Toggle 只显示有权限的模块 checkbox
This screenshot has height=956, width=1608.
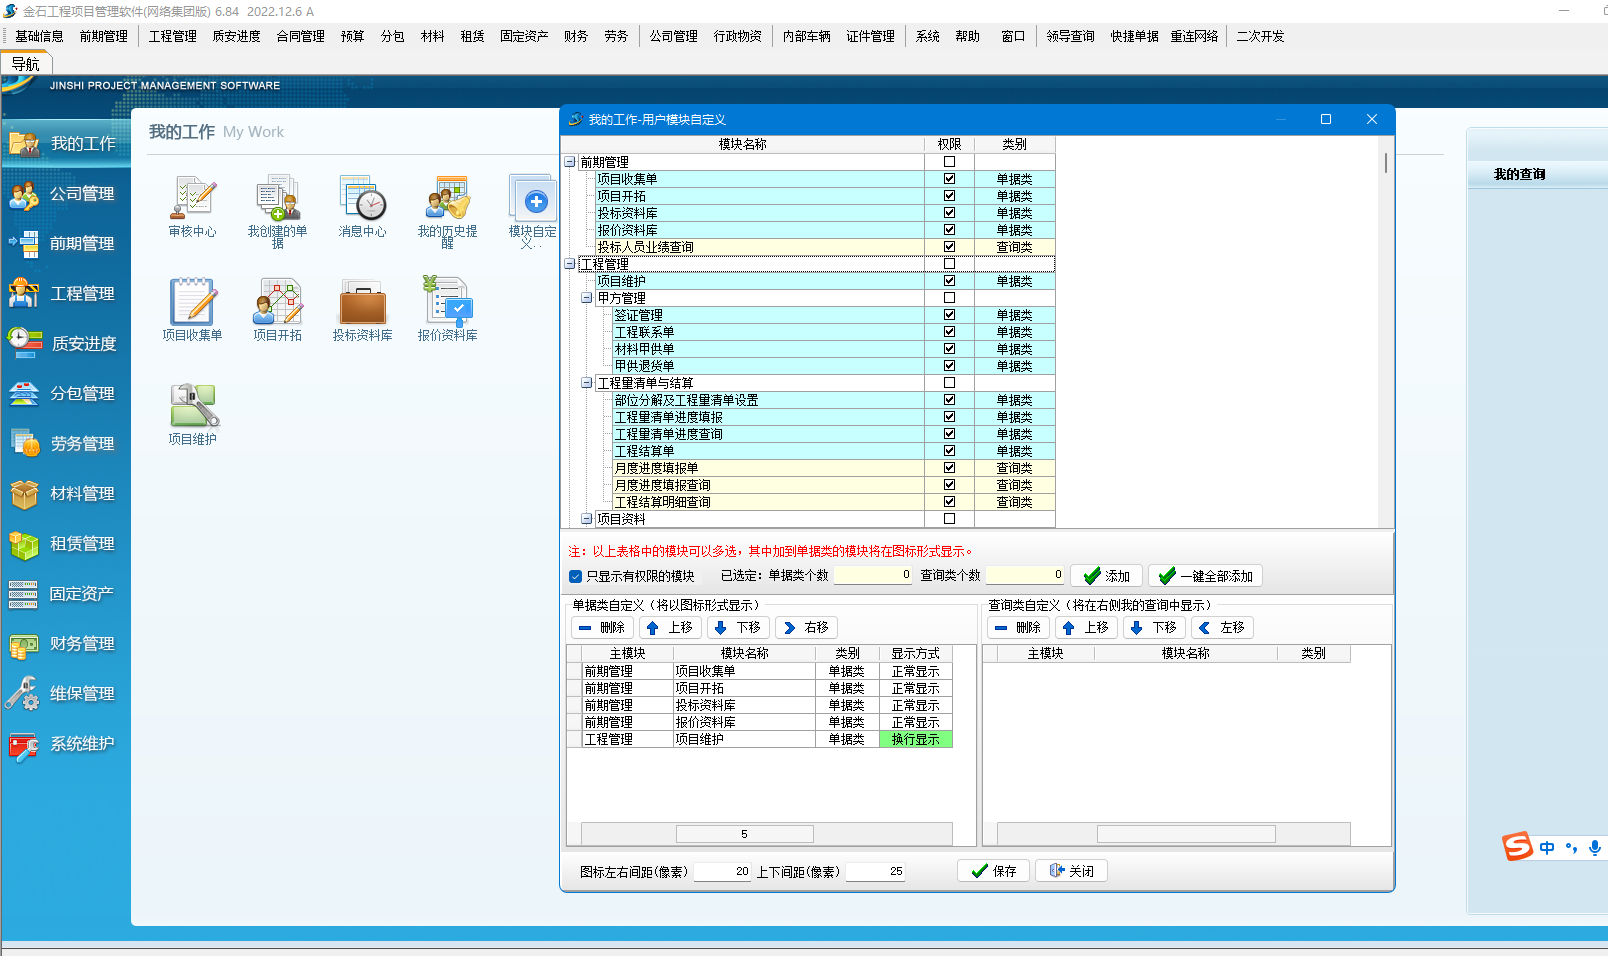pyautogui.click(x=576, y=576)
